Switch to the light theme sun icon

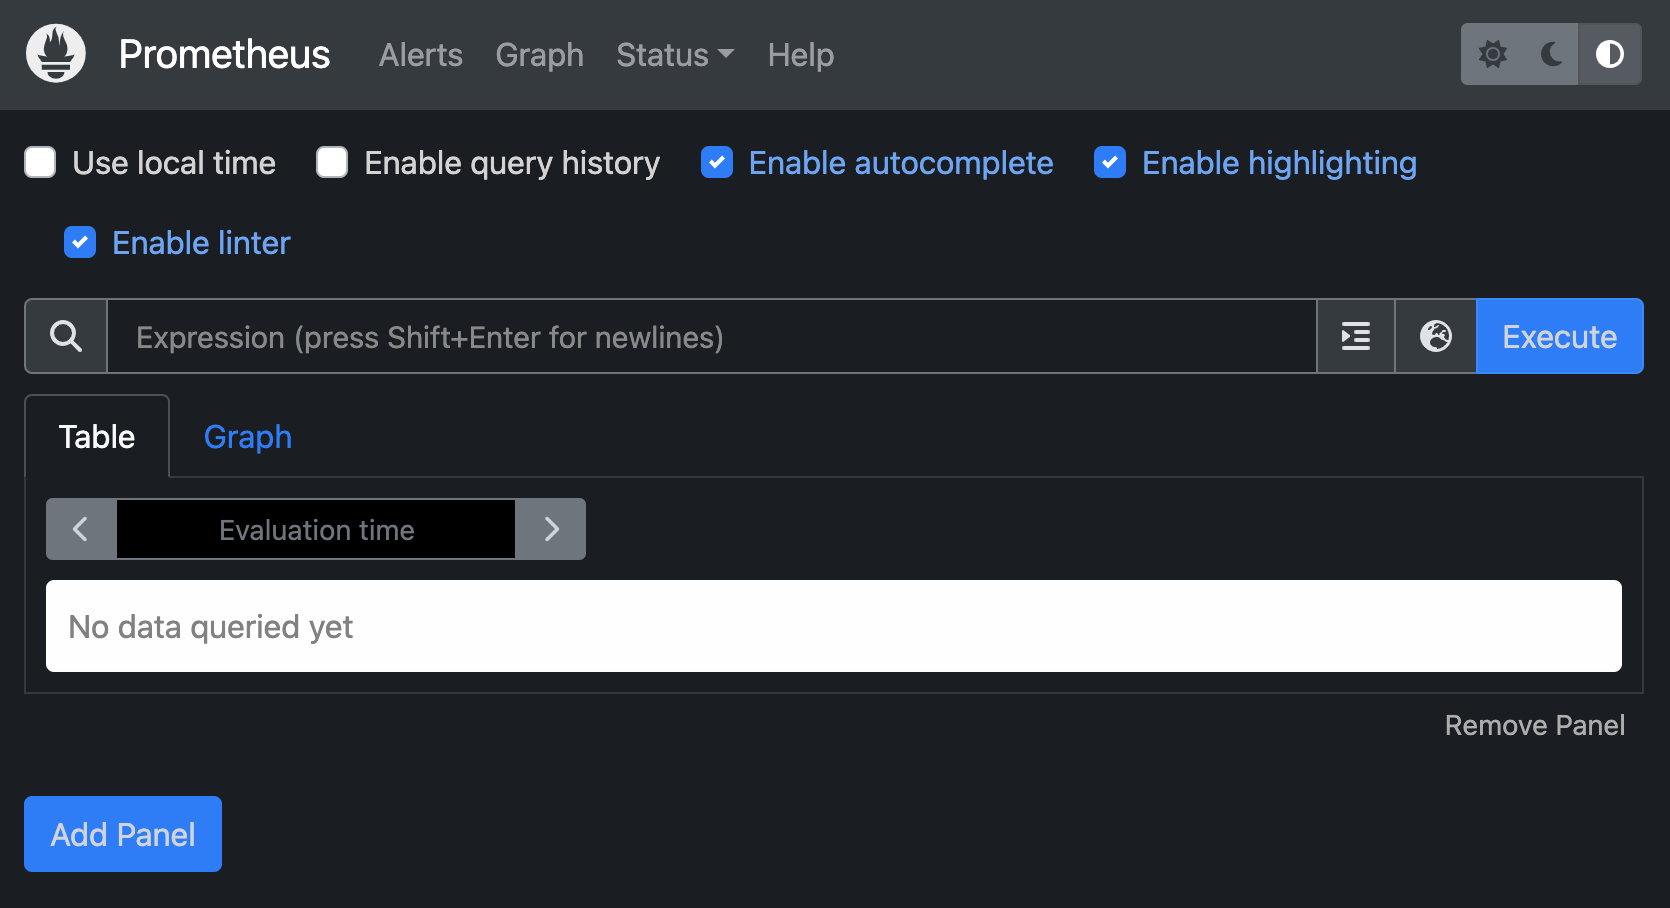(x=1492, y=54)
